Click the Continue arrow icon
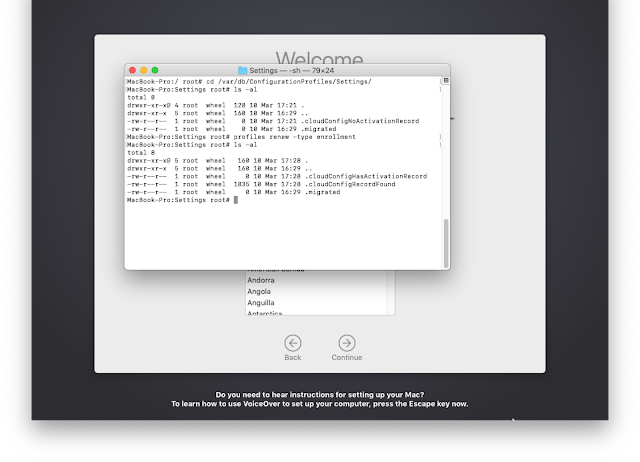640x462 pixels. pyautogui.click(x=347, y=343)
